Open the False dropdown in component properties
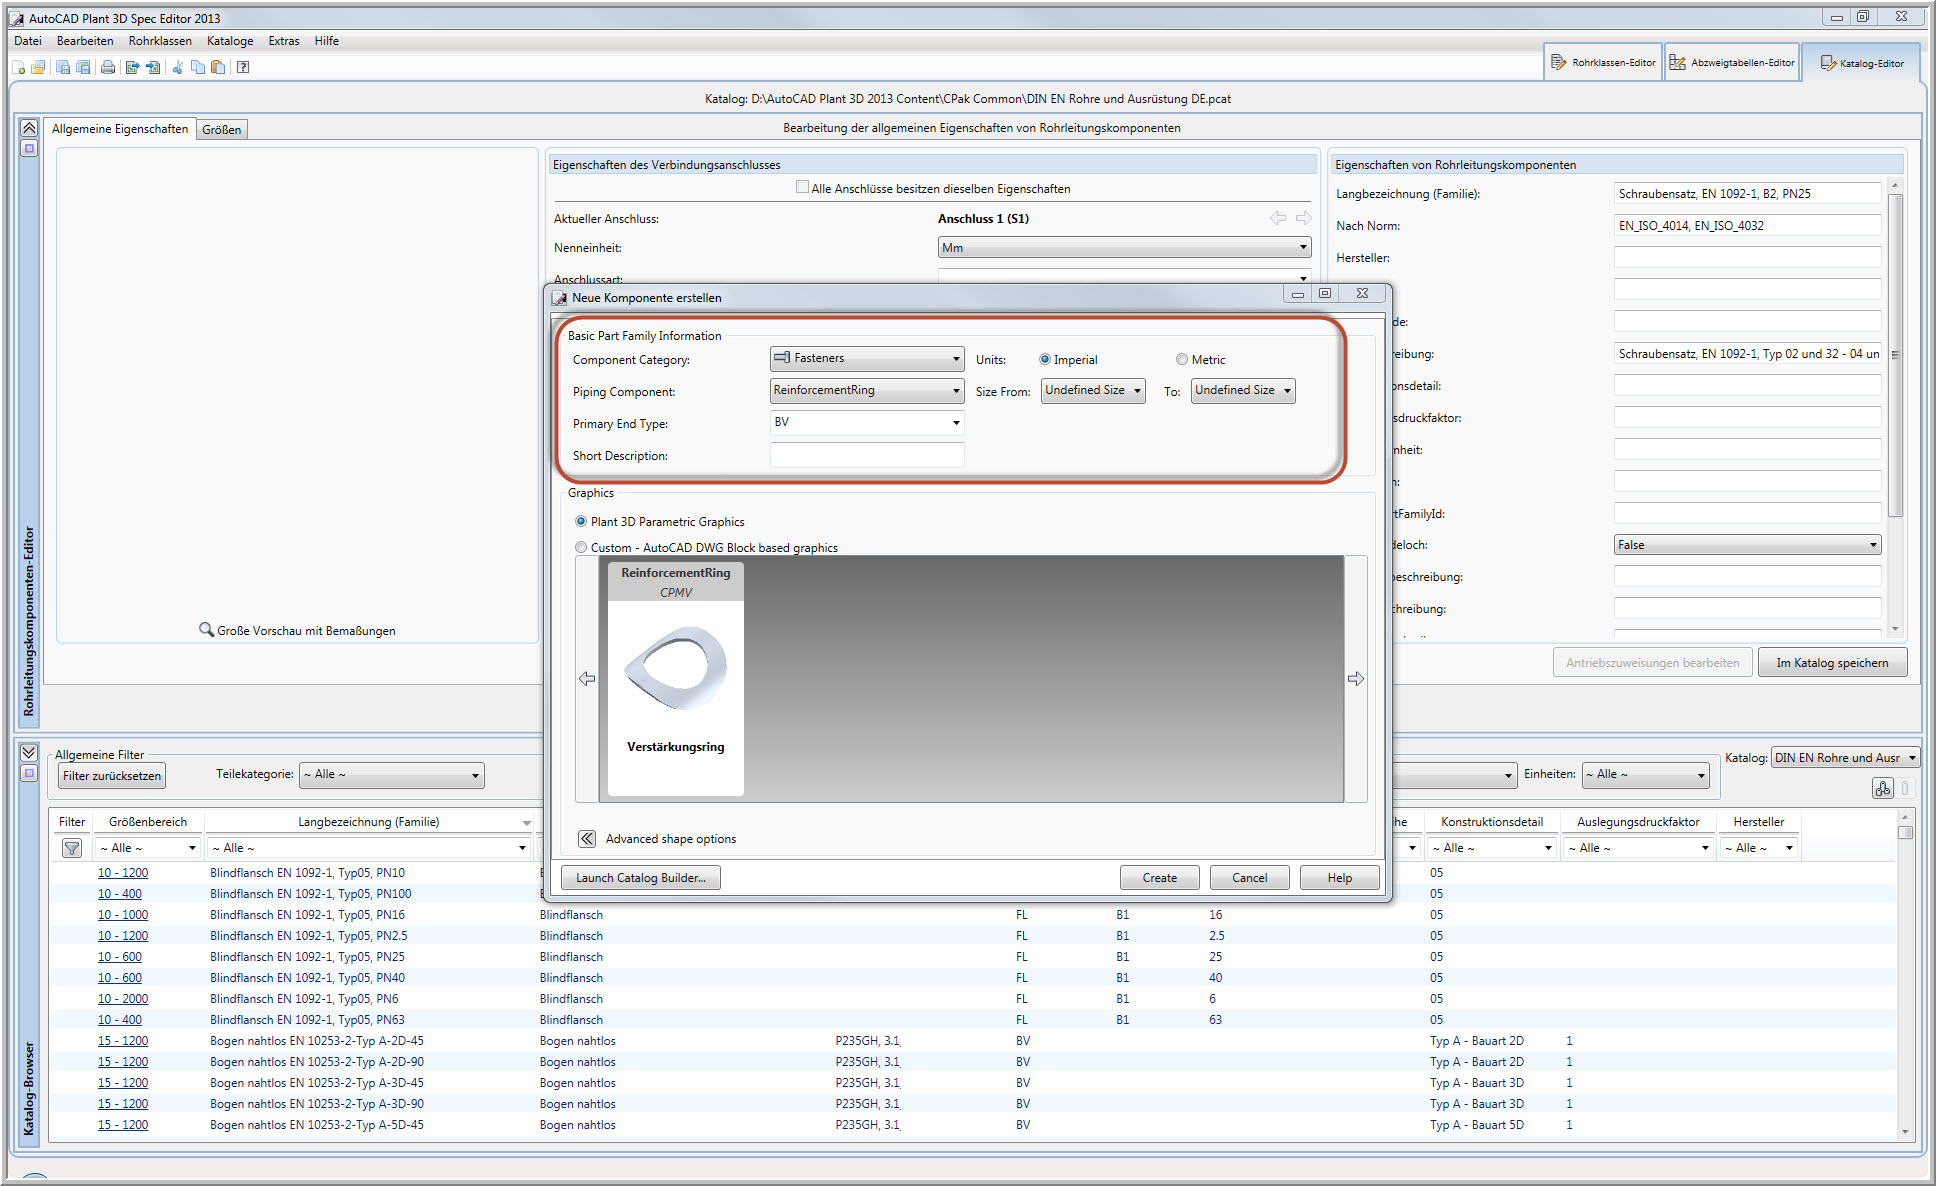Viewport: 1936px width, 1186px height. click(1747, 545)
